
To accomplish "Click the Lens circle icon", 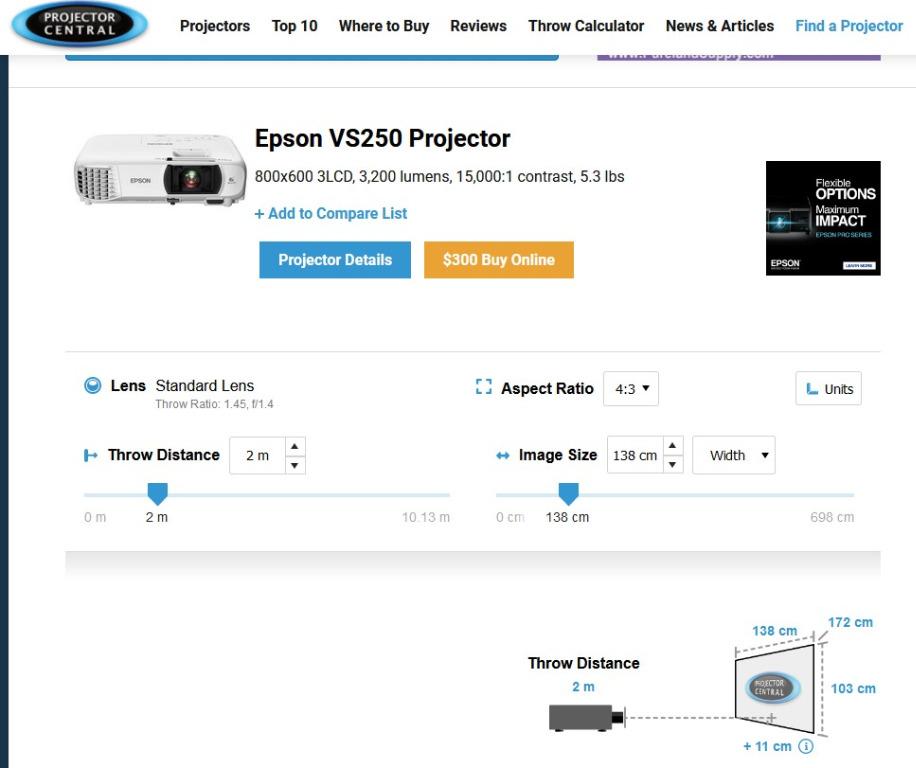I will click(x=93, y=386).
